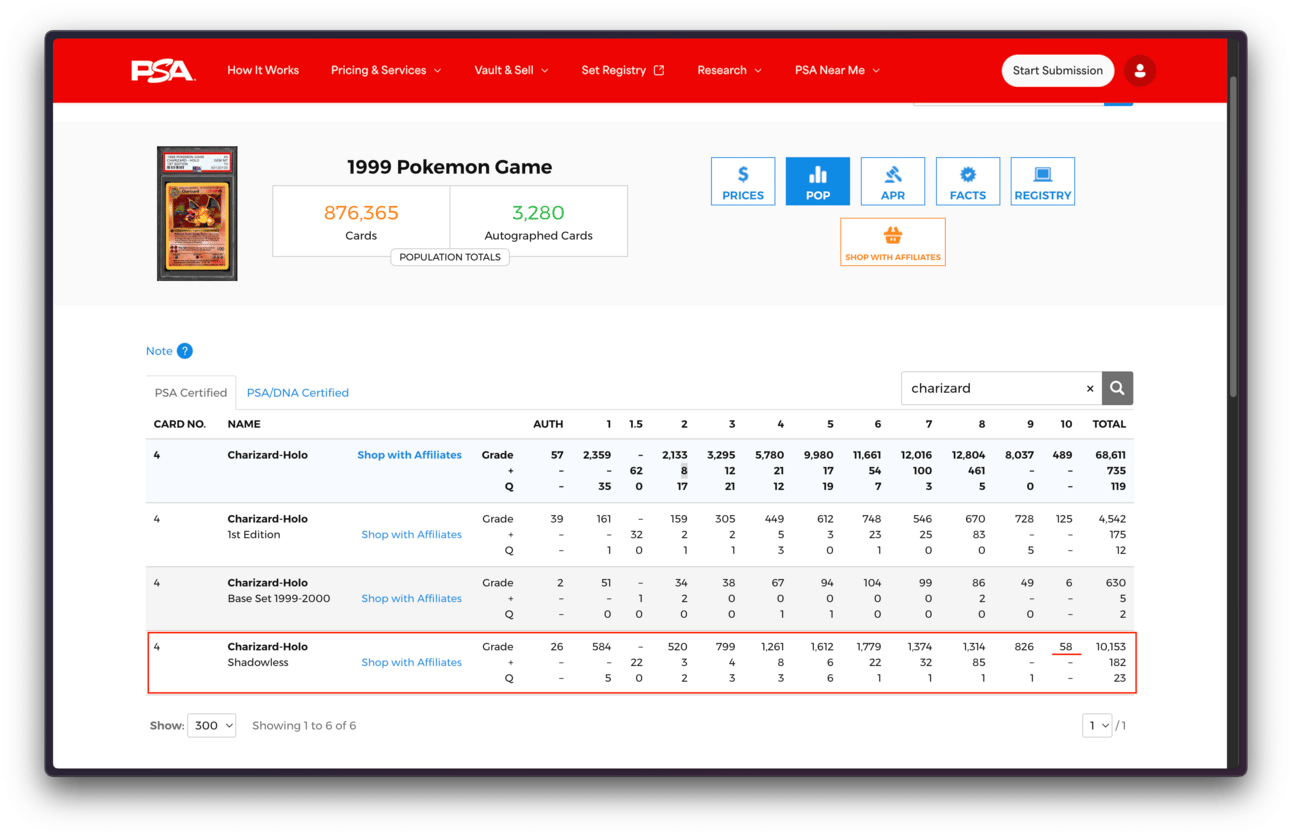Click the CARD NO. column header

click(x=180, y=424)
